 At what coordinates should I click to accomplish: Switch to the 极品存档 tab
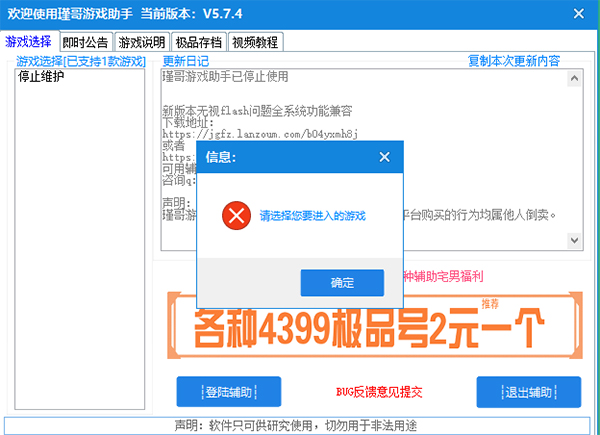pos(199,42)
